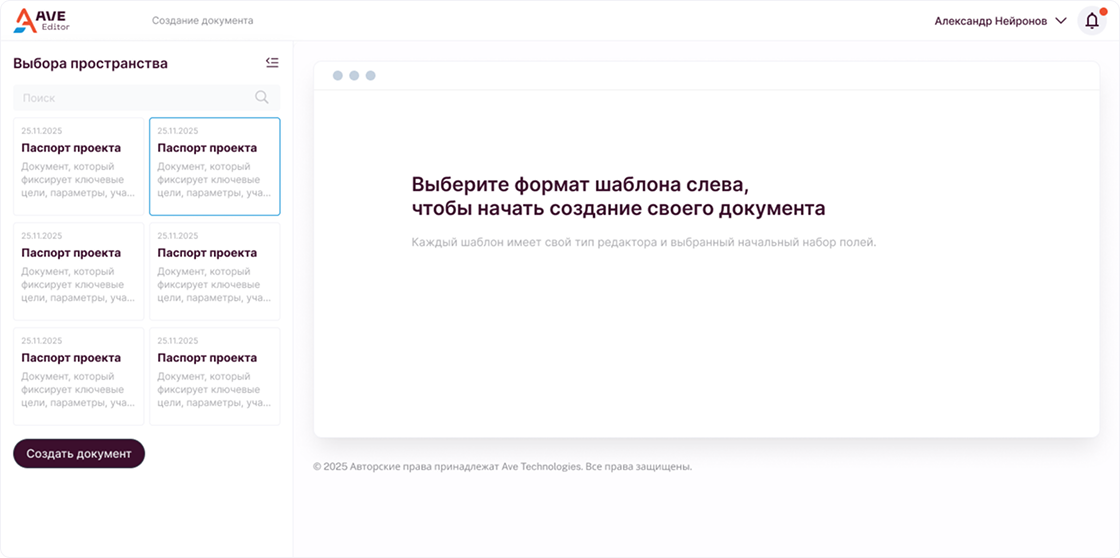Click the Выбора пространства panel heading
This screenshot has height=558, width=1120.
tap(90, 63)
